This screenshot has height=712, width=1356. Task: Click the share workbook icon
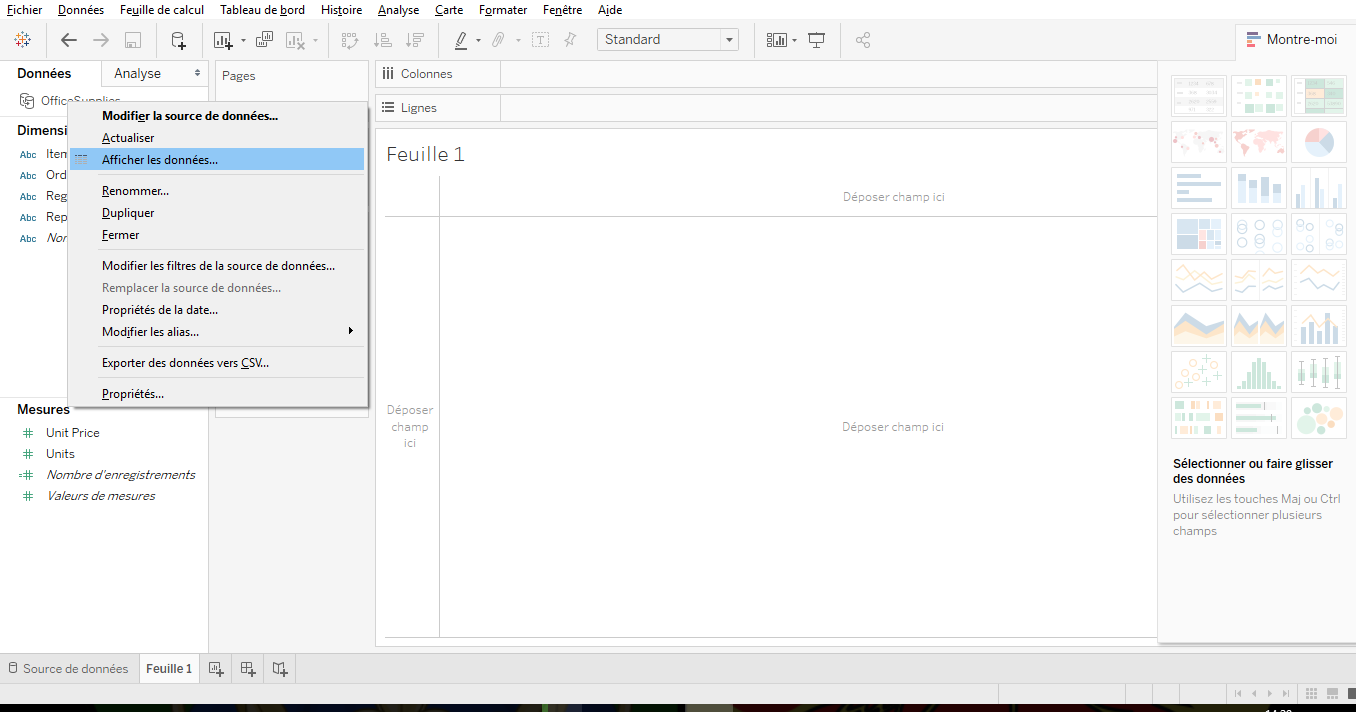click(x=864, y=40)
